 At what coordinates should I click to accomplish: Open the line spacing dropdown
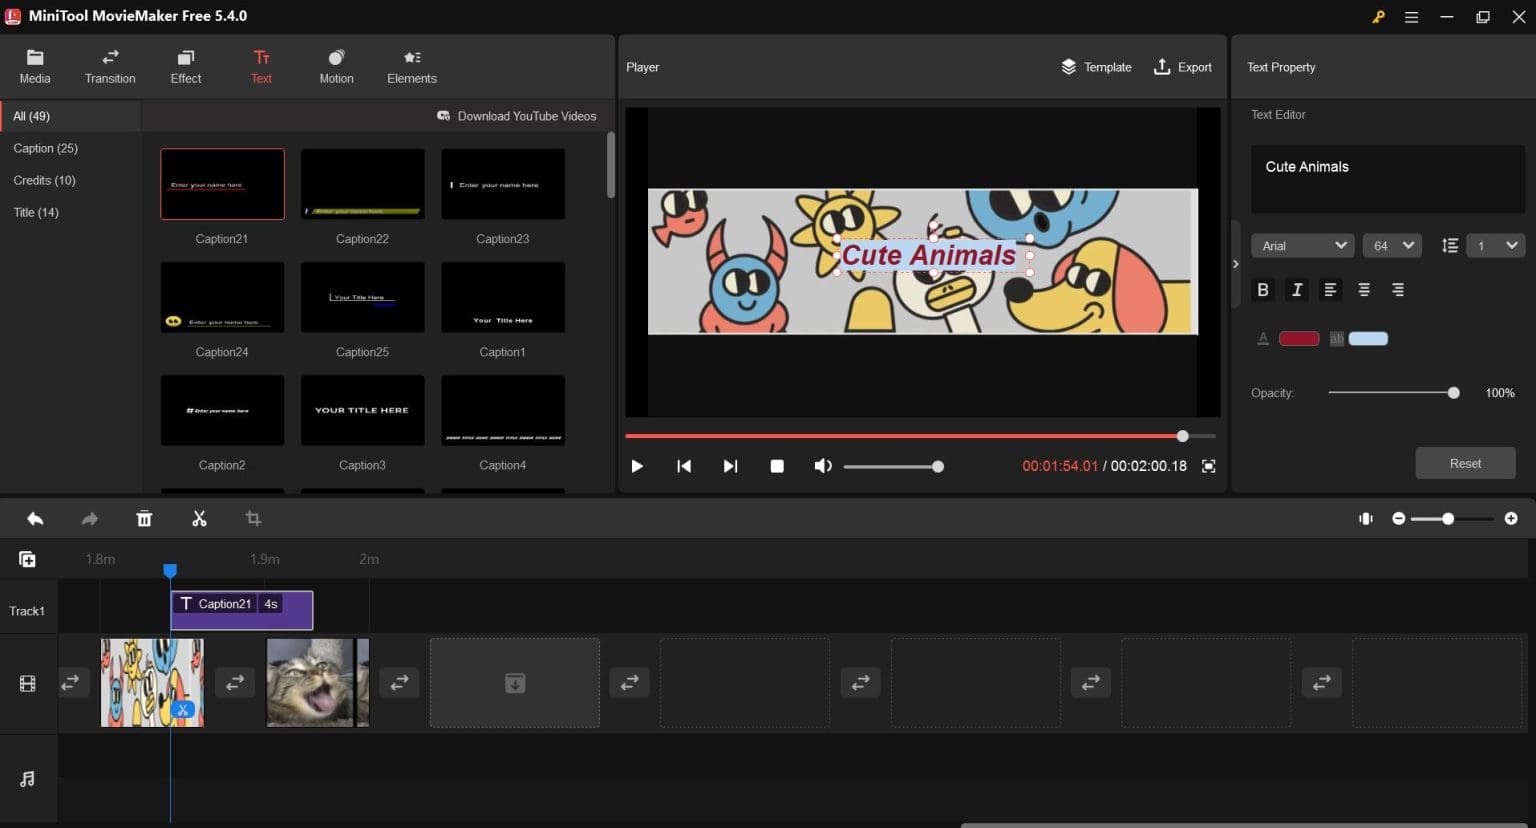pos(1495,245)
